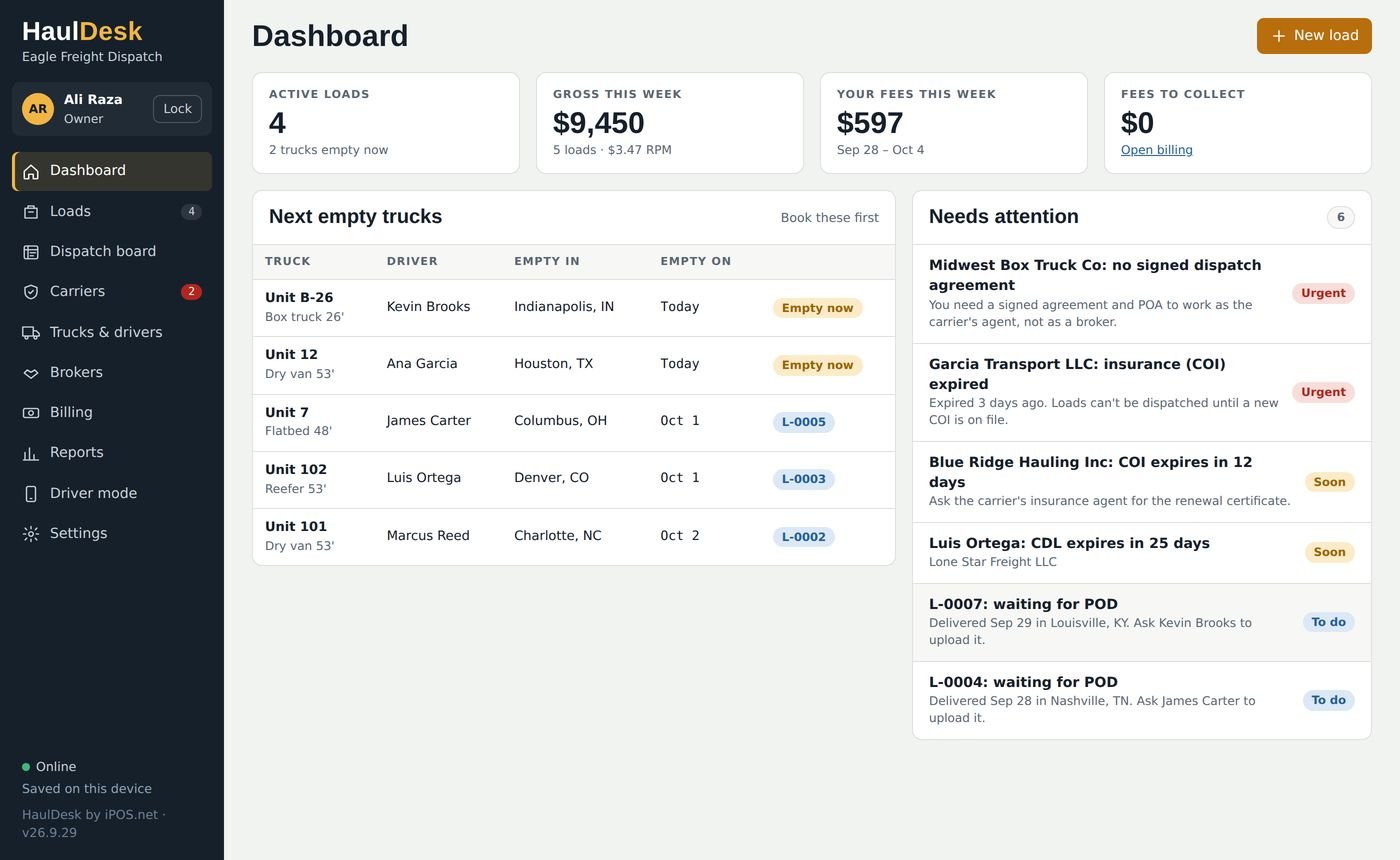Navigate to Reports
1400x860 pixels.
pos(112,452)
